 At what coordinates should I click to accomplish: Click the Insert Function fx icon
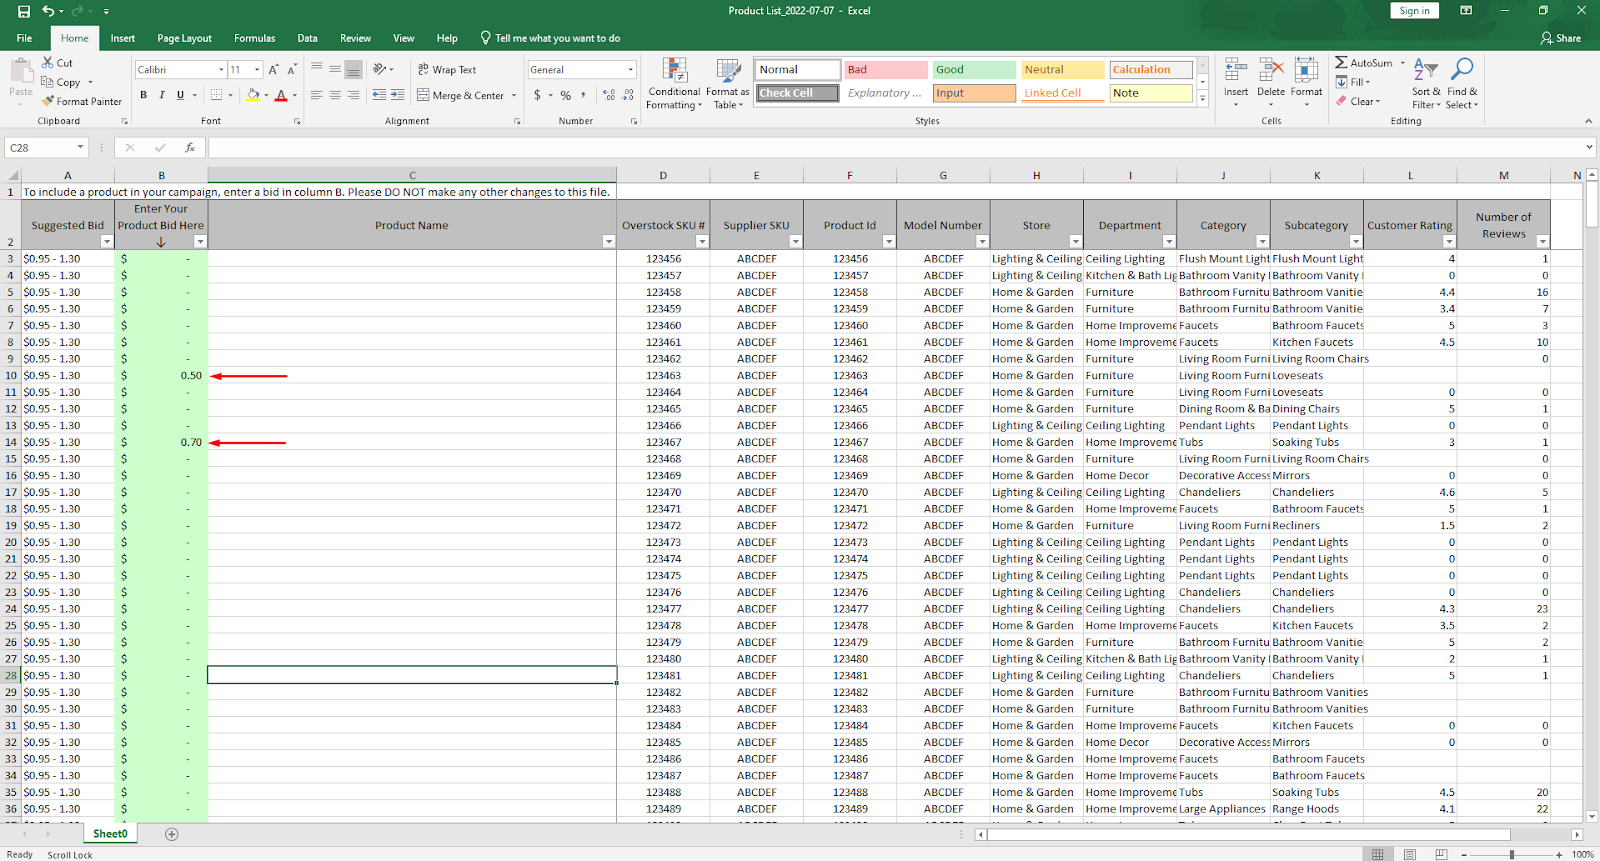click(190, 147)
